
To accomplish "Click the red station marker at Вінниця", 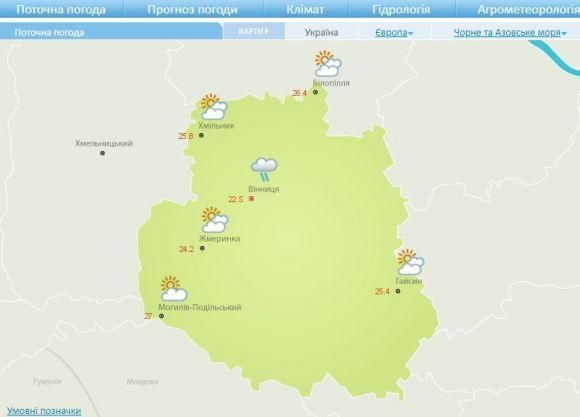I will point(252,199).
